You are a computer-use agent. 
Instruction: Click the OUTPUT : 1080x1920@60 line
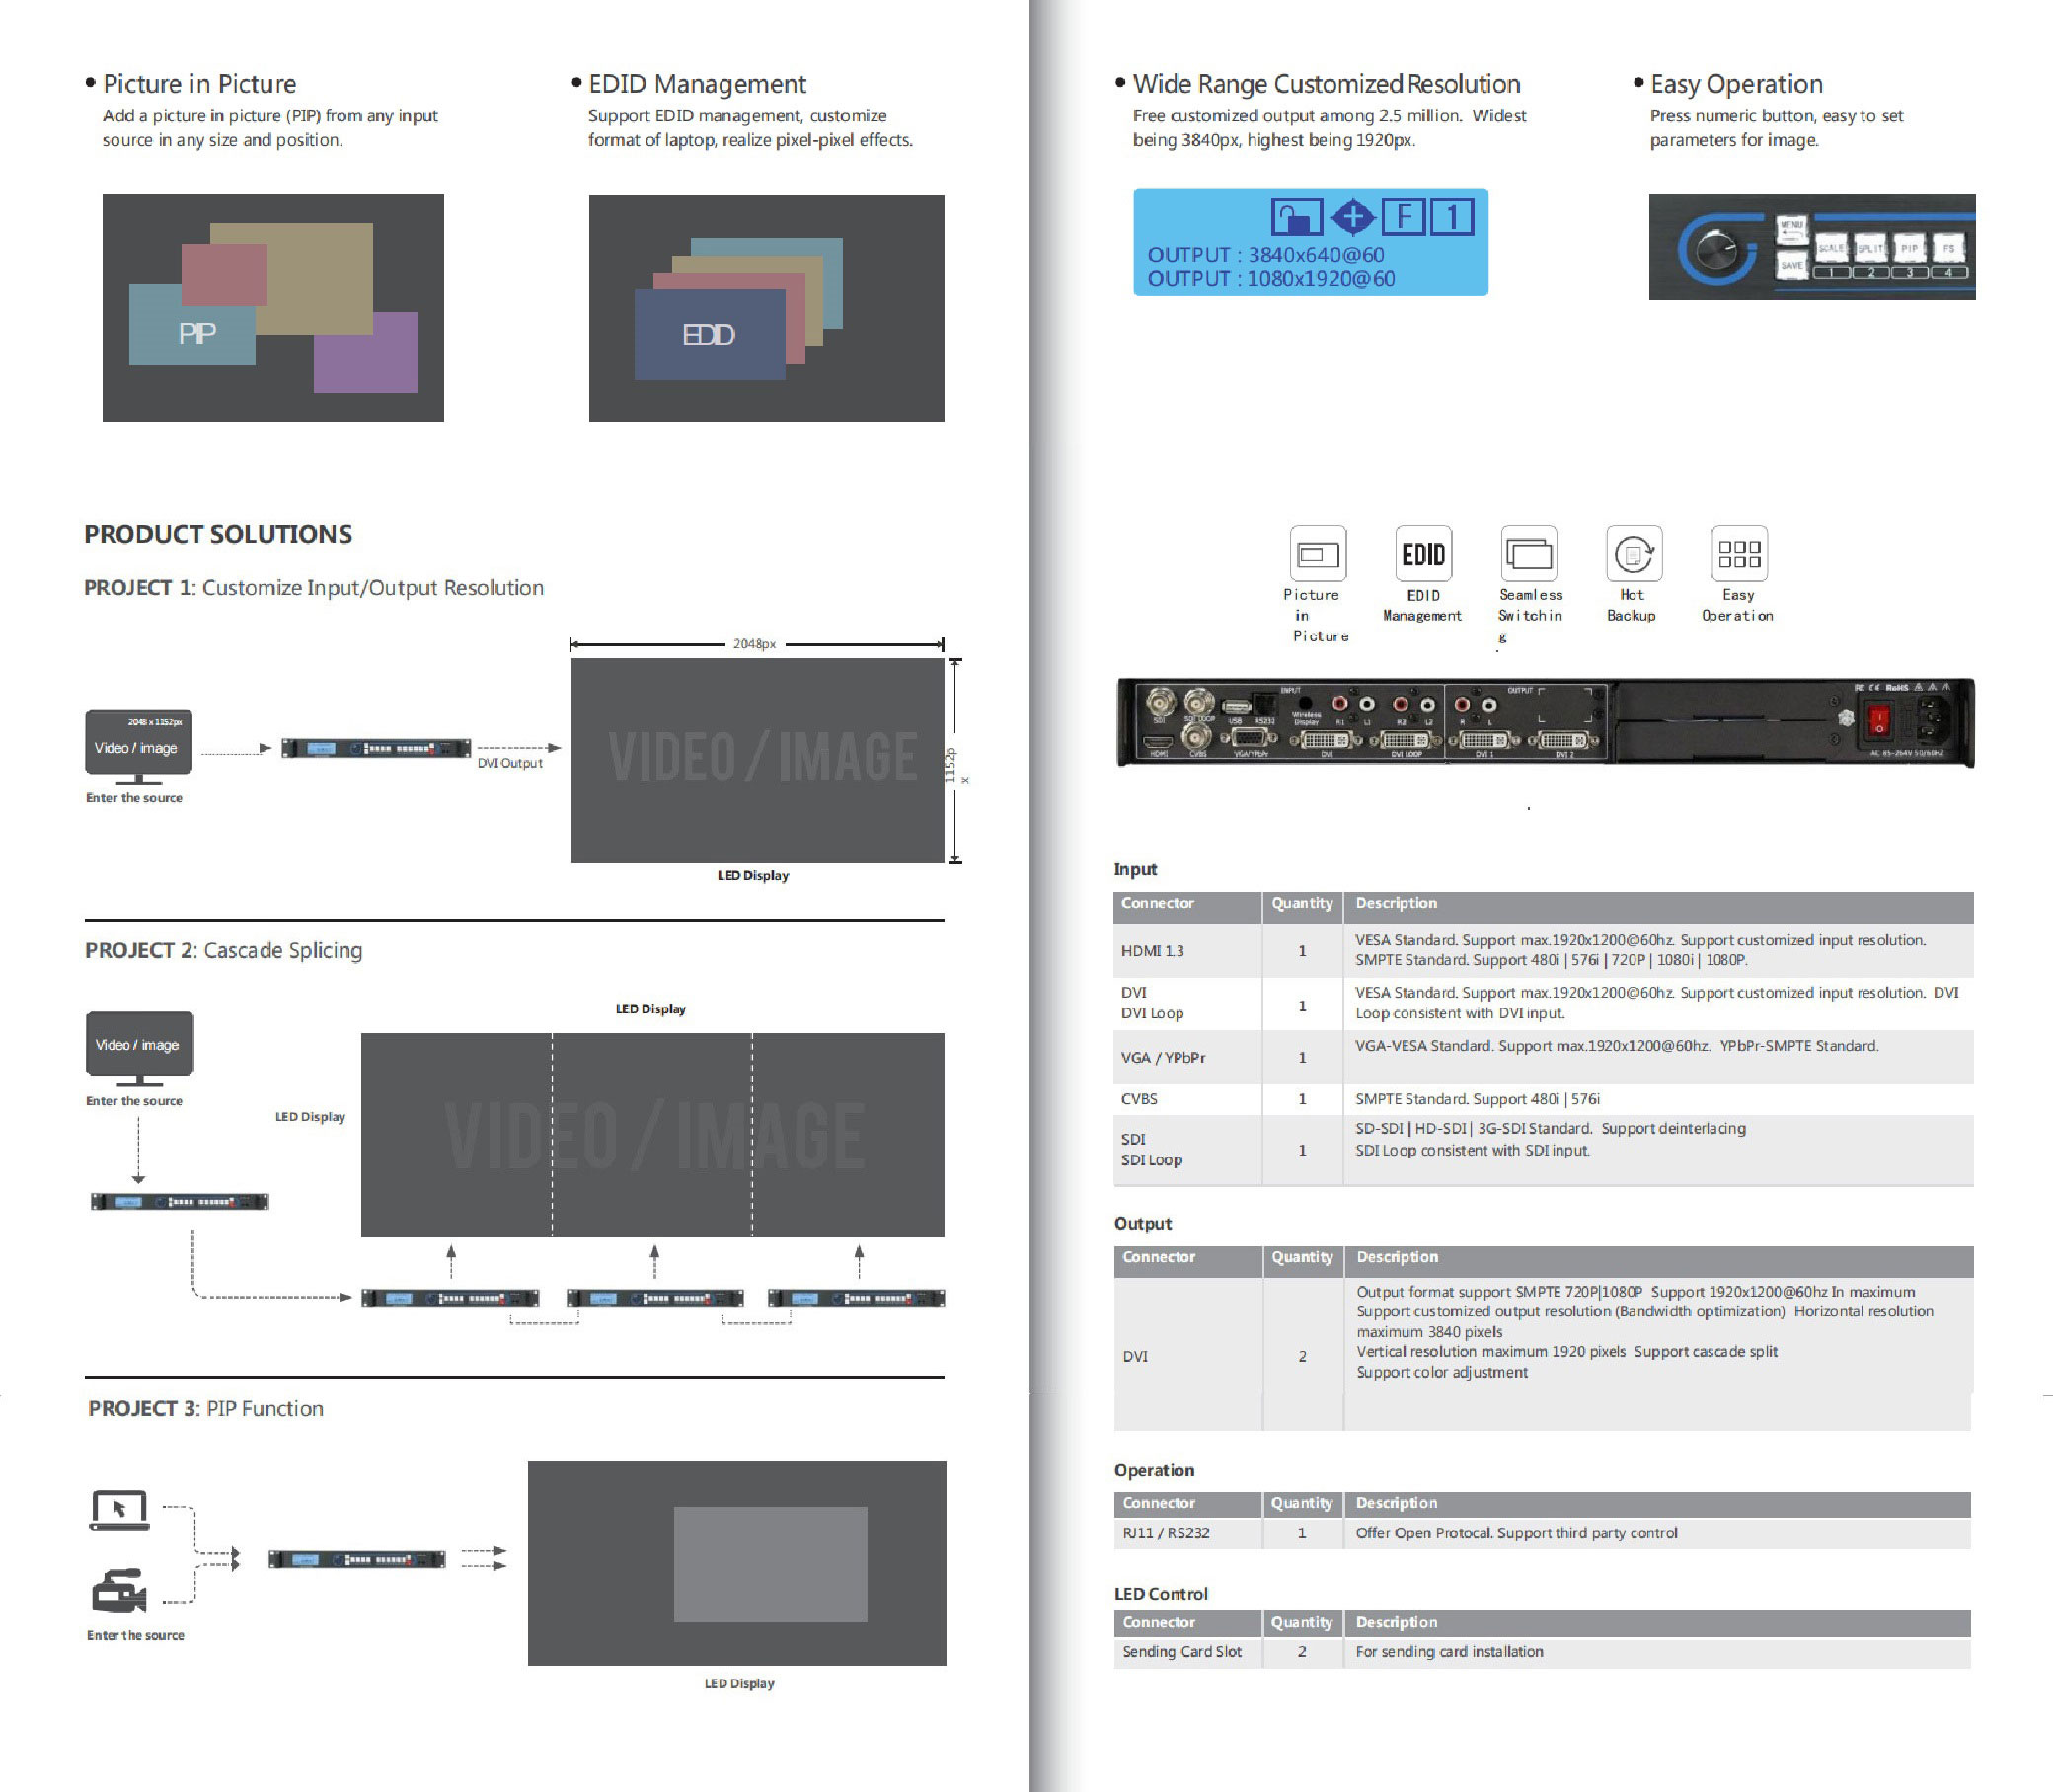1271,279
